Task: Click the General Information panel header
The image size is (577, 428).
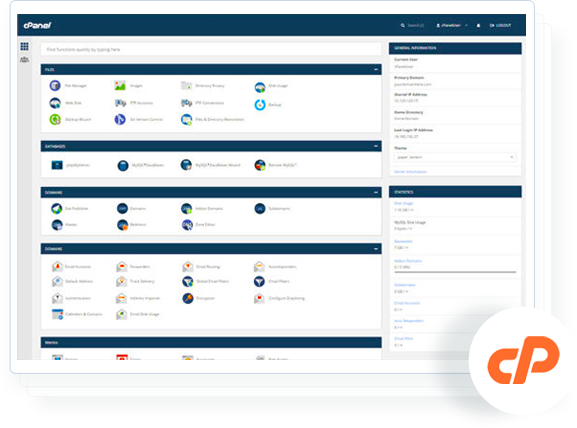Action: 455,48
